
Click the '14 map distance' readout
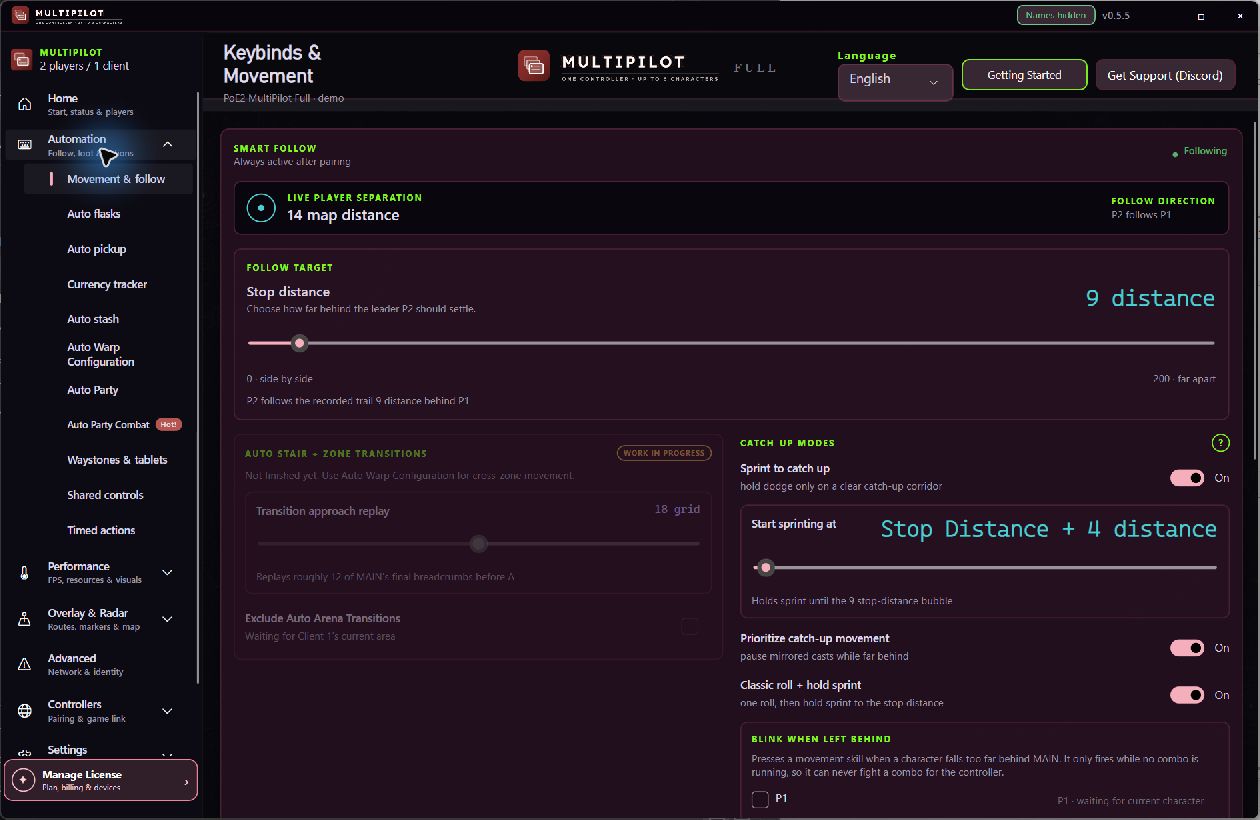[x=343, y=215]
